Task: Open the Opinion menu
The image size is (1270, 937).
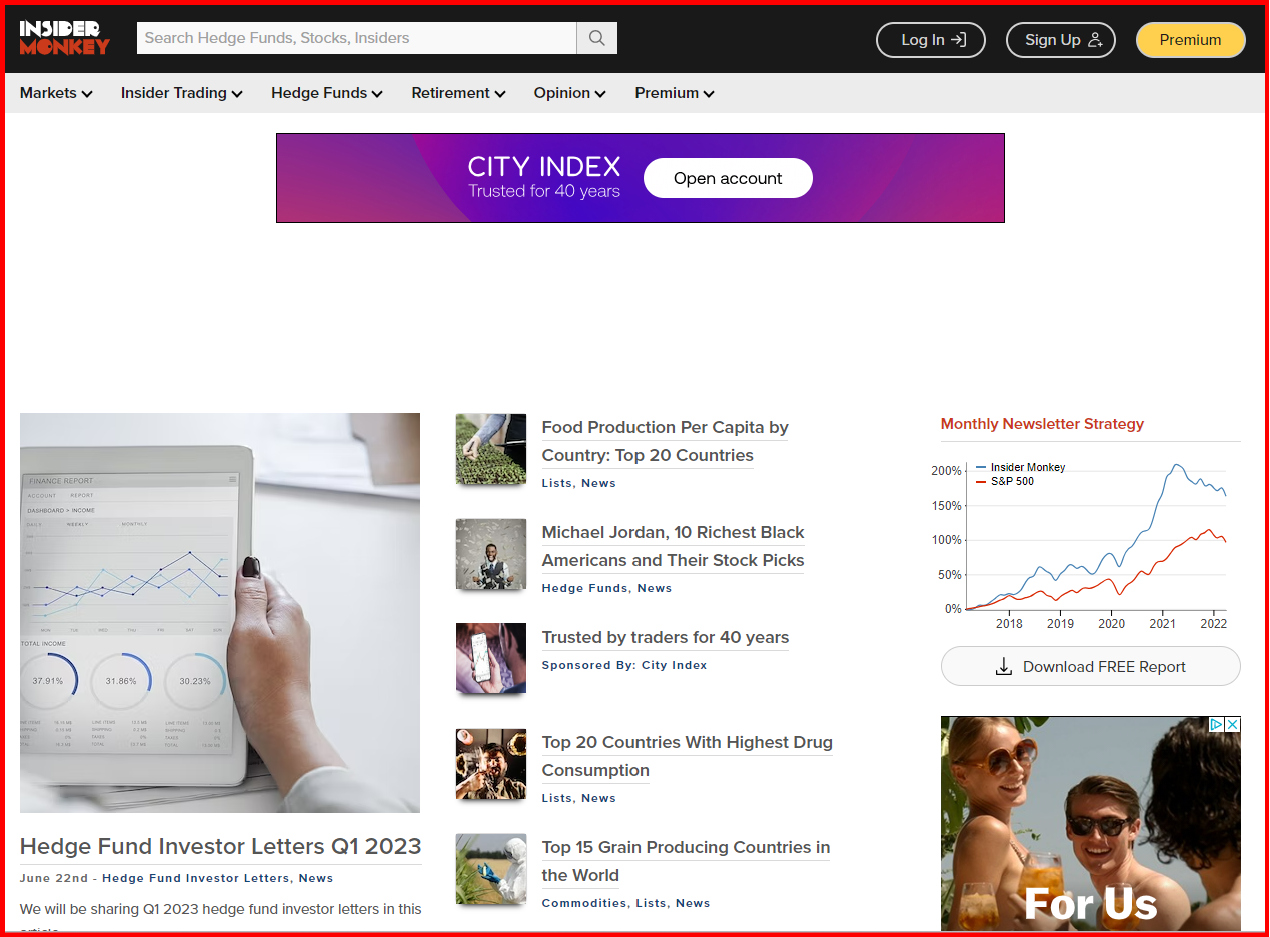Action: point(569,93)
